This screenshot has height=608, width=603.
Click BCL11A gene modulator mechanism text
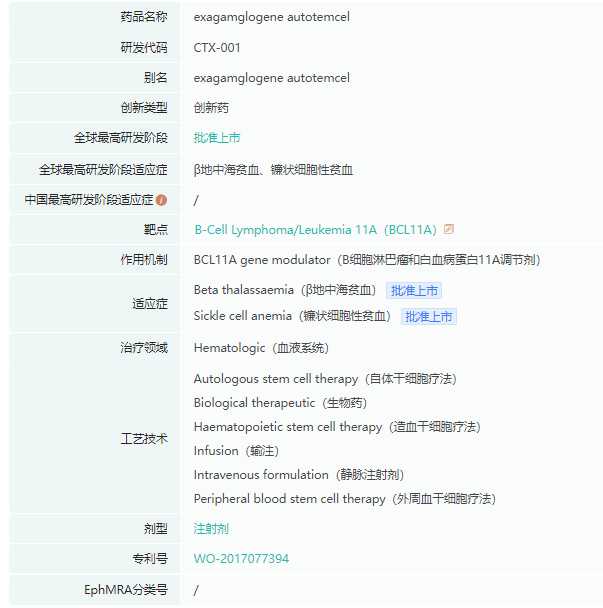[367, 260]
